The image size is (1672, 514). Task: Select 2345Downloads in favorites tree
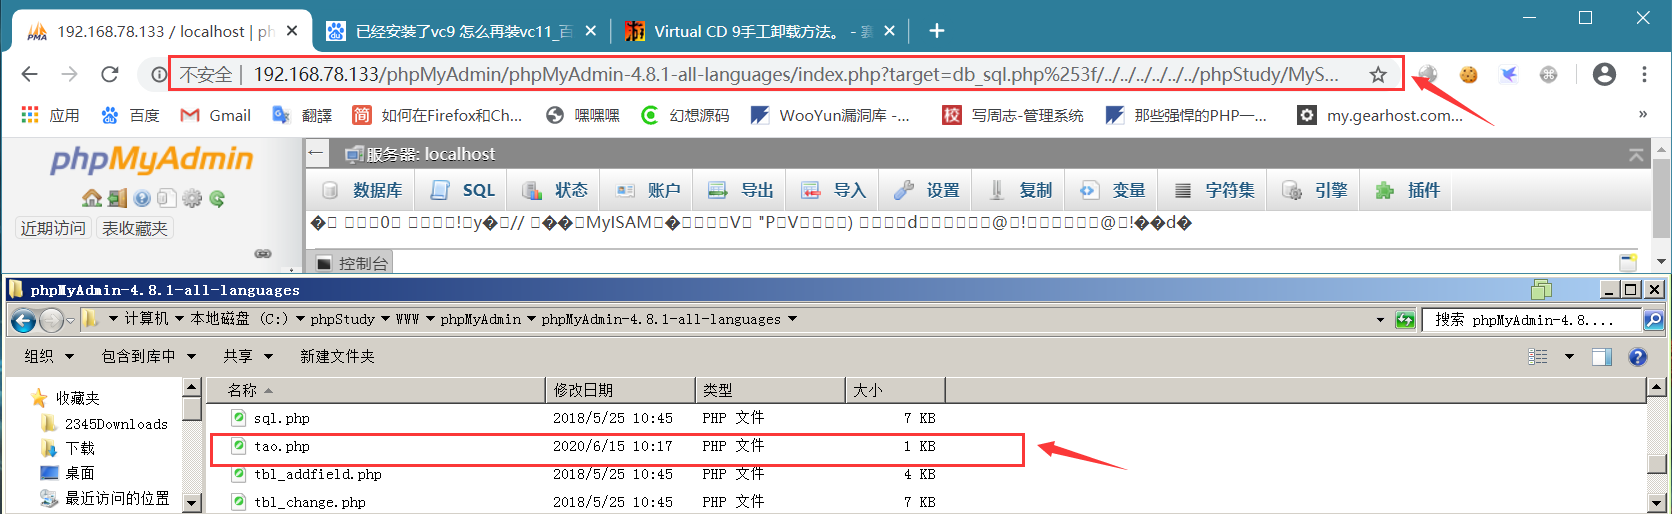tap(105, 424)
